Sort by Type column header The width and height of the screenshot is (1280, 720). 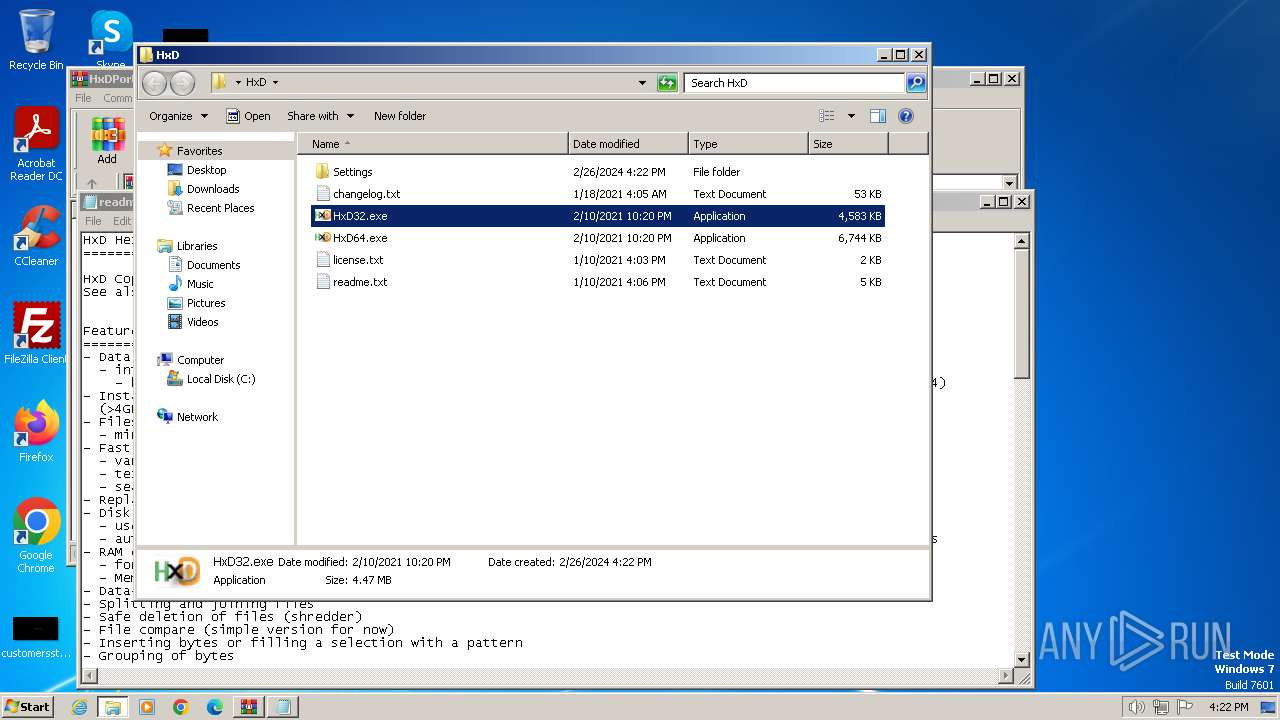748,144
